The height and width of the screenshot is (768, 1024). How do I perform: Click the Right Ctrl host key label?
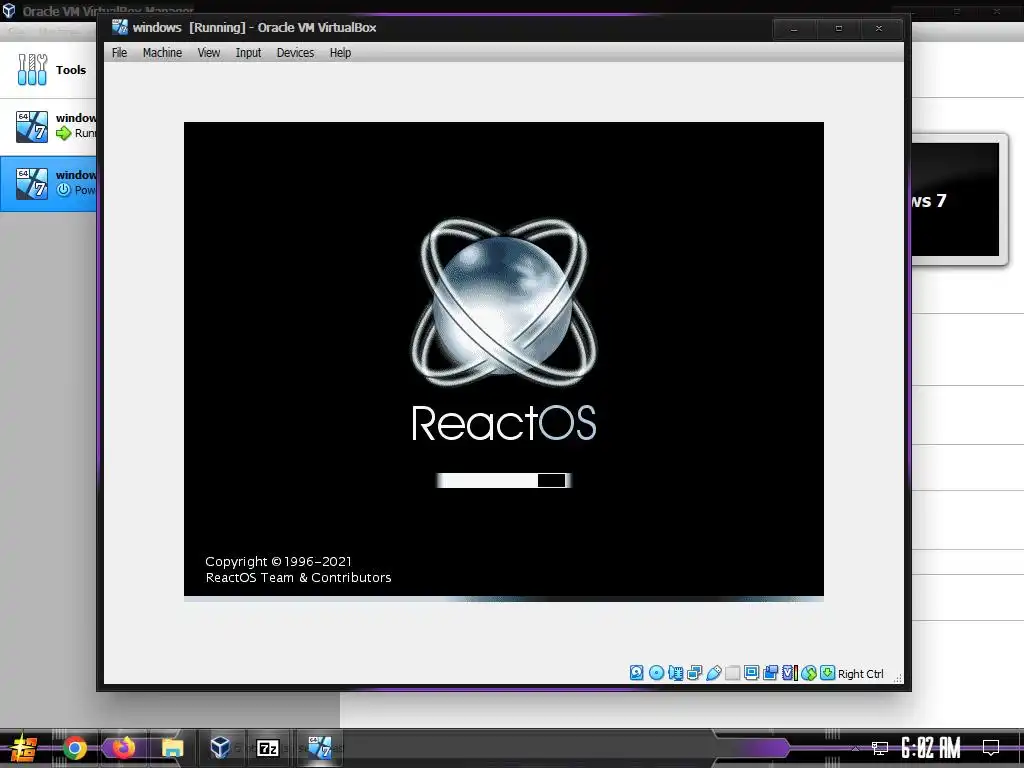coord(861,674)
